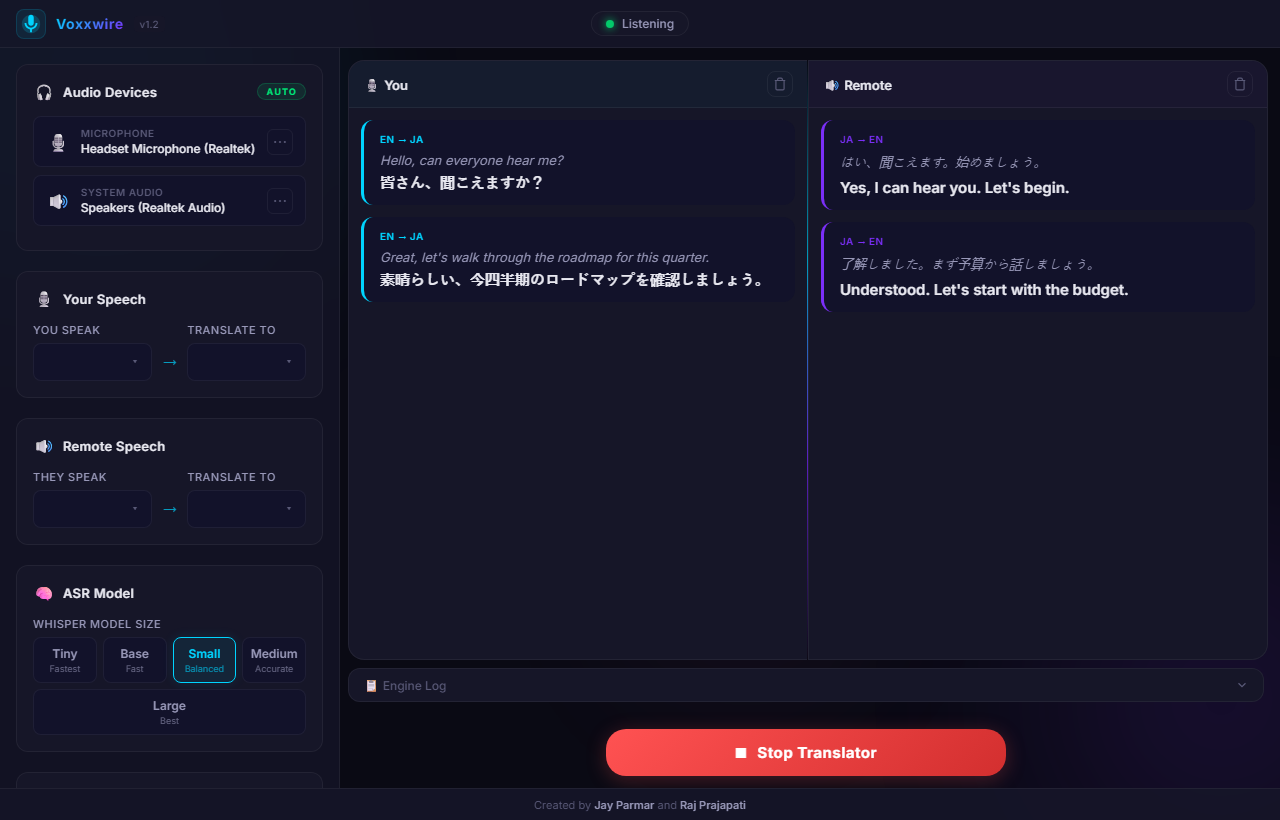
Task: Click the Stop Translator button
Action: click(x=806, y=753)
